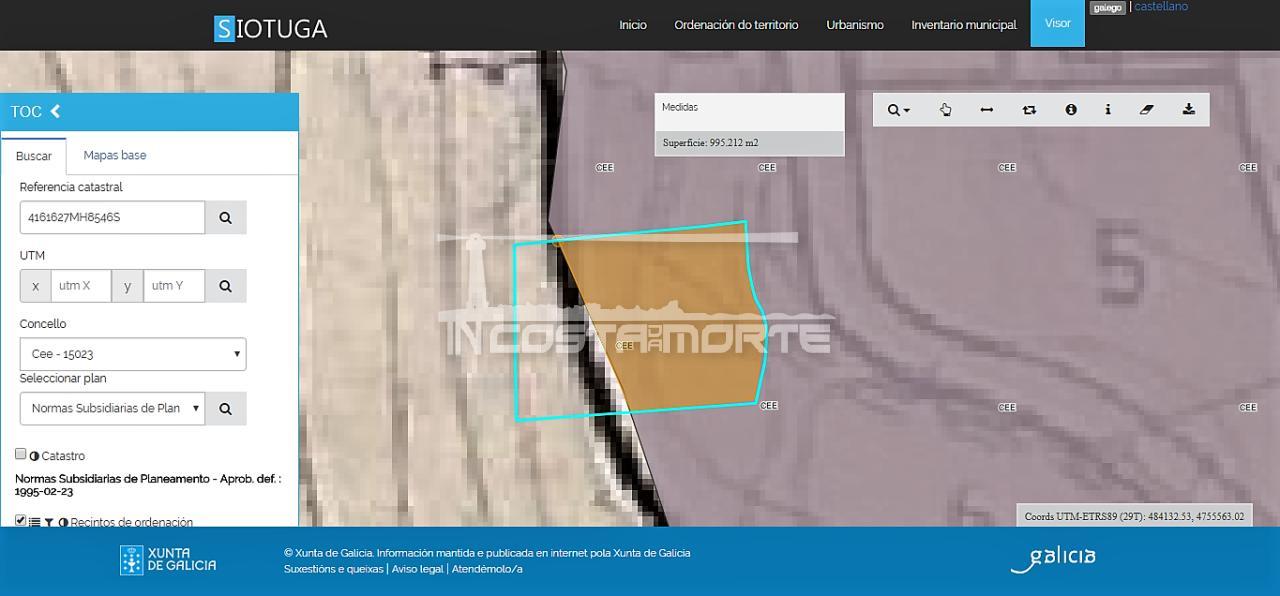Search the catastral reference magnifier button
The width and height of the screenshot is (1280, 596).
tap(226, 217)
